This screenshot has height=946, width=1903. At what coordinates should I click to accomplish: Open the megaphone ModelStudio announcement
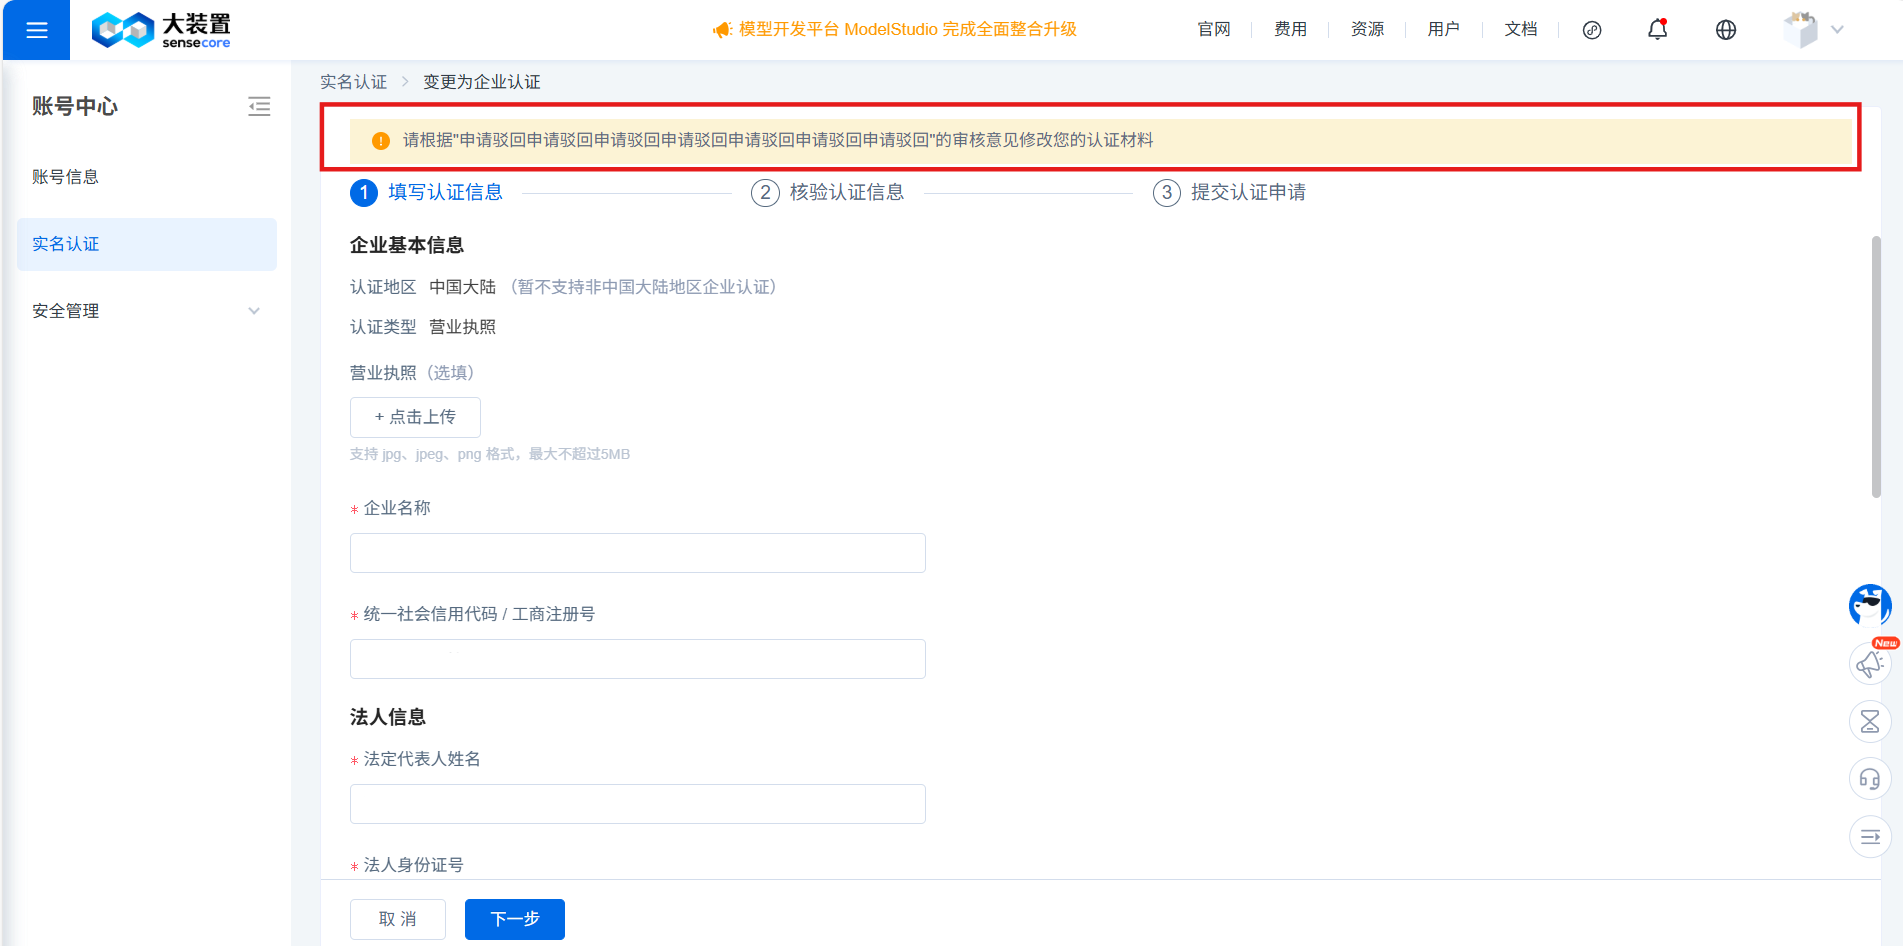894,30
